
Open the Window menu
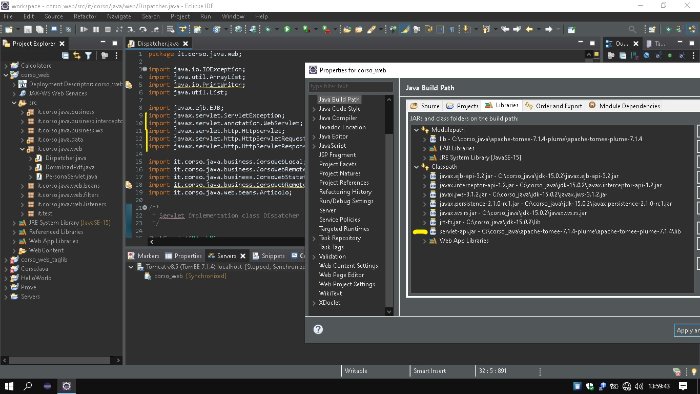pos(233,16)
